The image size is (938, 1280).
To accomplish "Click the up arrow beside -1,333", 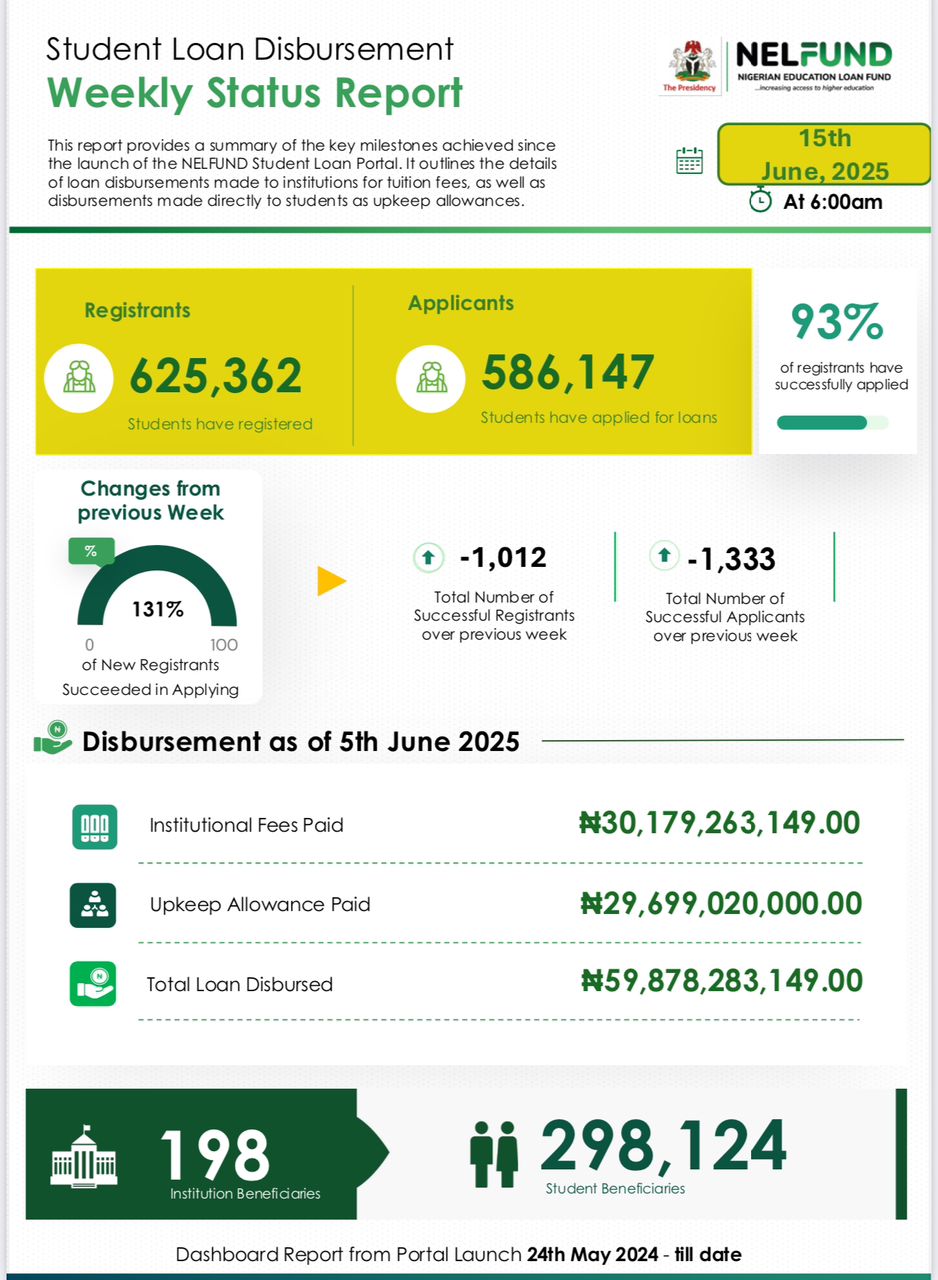I will coord(662,555).
